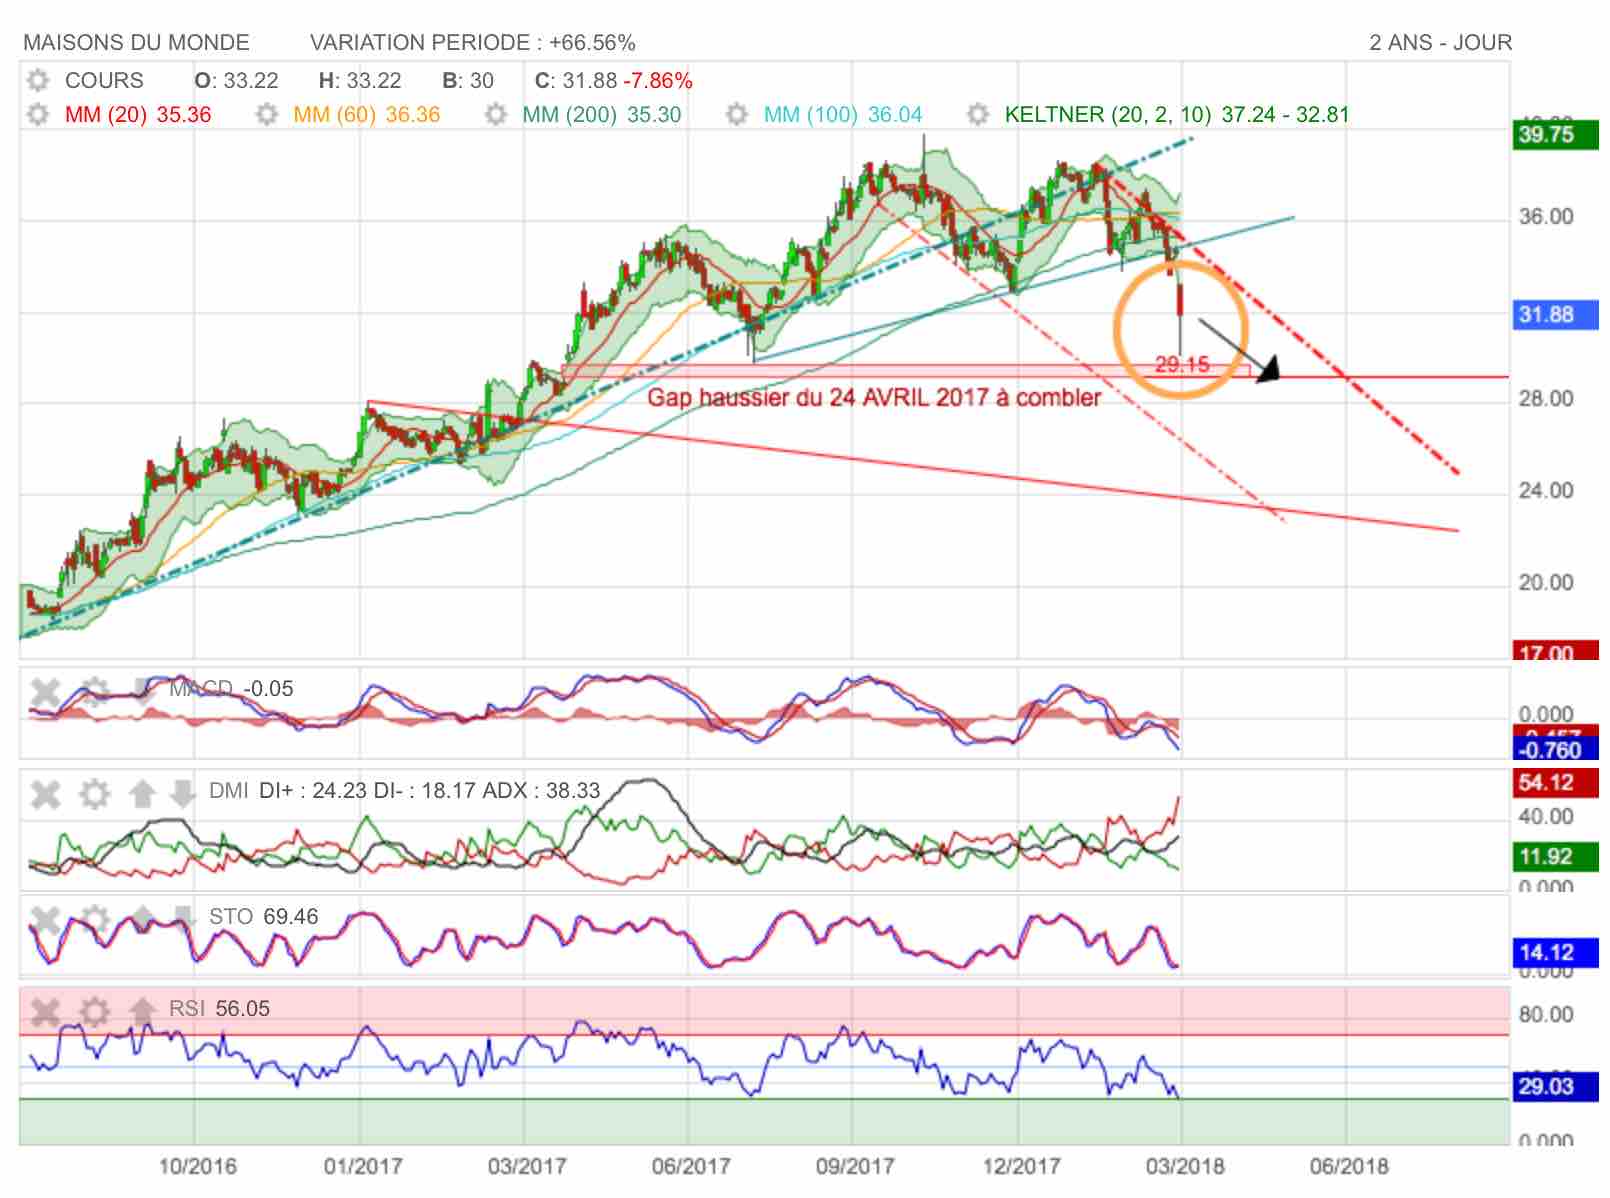Viewport: 1610px width, 1198px height.
Task: Click the STO 69.46 readout
Action: pyautogui.click(x=264, y=916)
